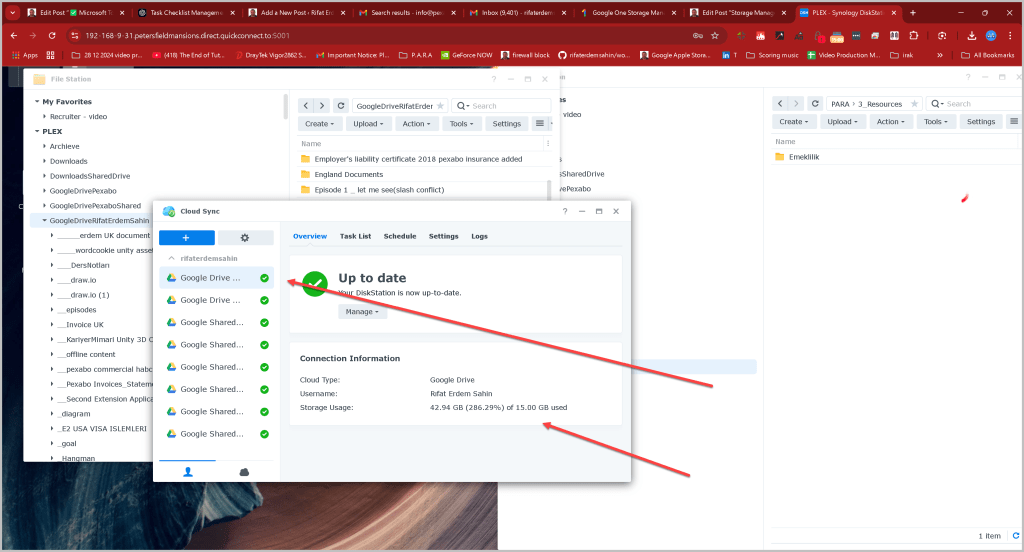Select the 'Recruiter - video' favorite in the tree

(78, 116)
